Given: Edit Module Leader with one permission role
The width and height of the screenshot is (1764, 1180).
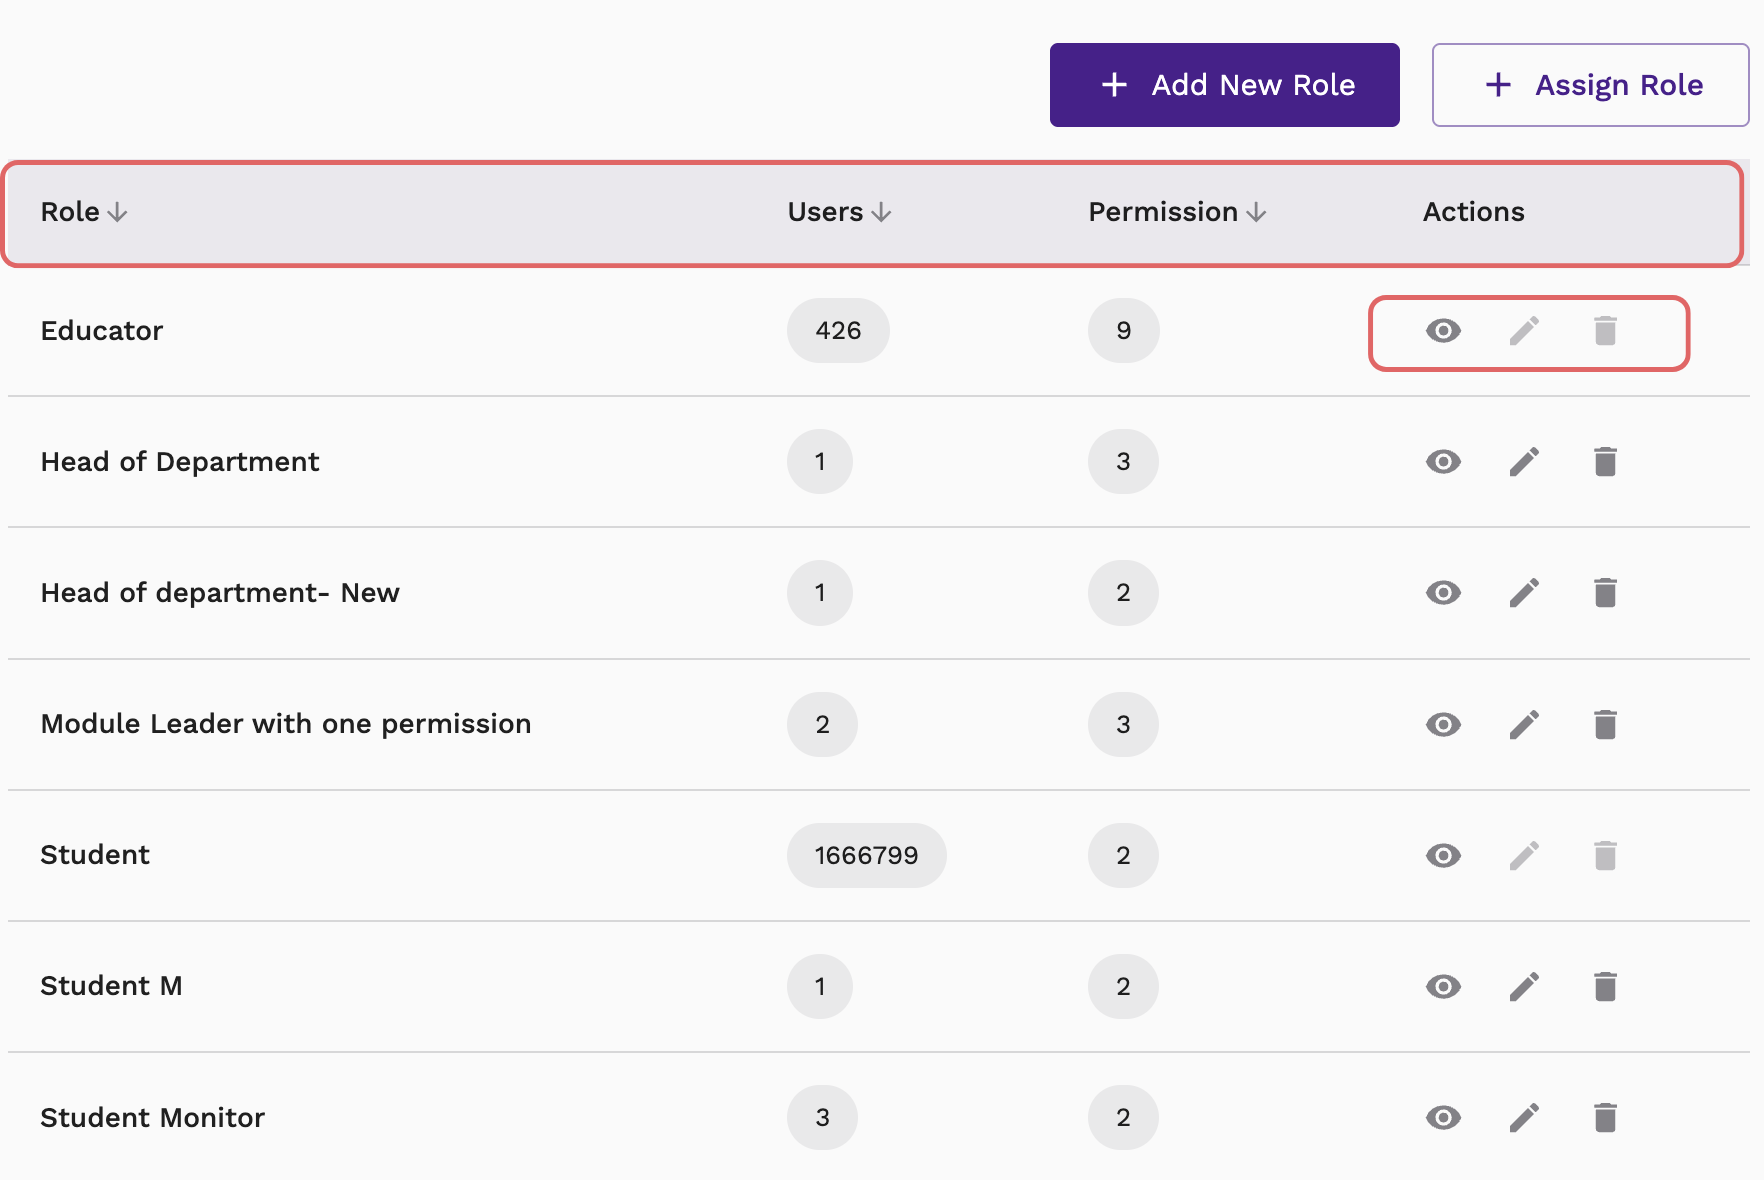Looking at the screenshot, I should pos(1524,724).
